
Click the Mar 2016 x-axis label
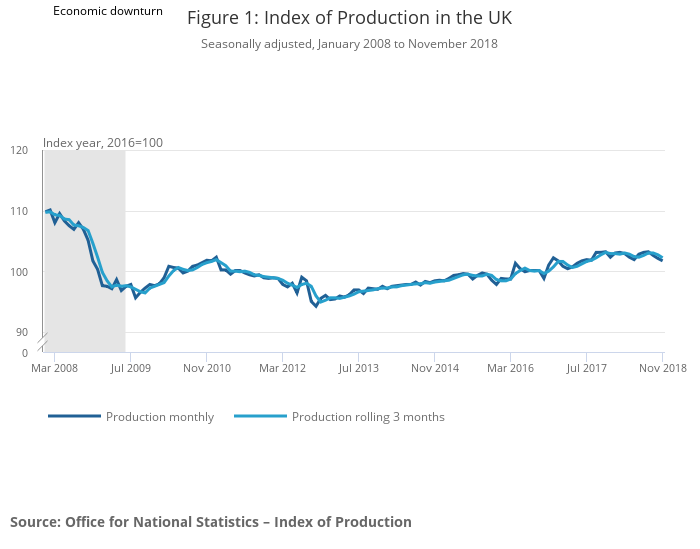pyautogui.click(x=510, y=369)
